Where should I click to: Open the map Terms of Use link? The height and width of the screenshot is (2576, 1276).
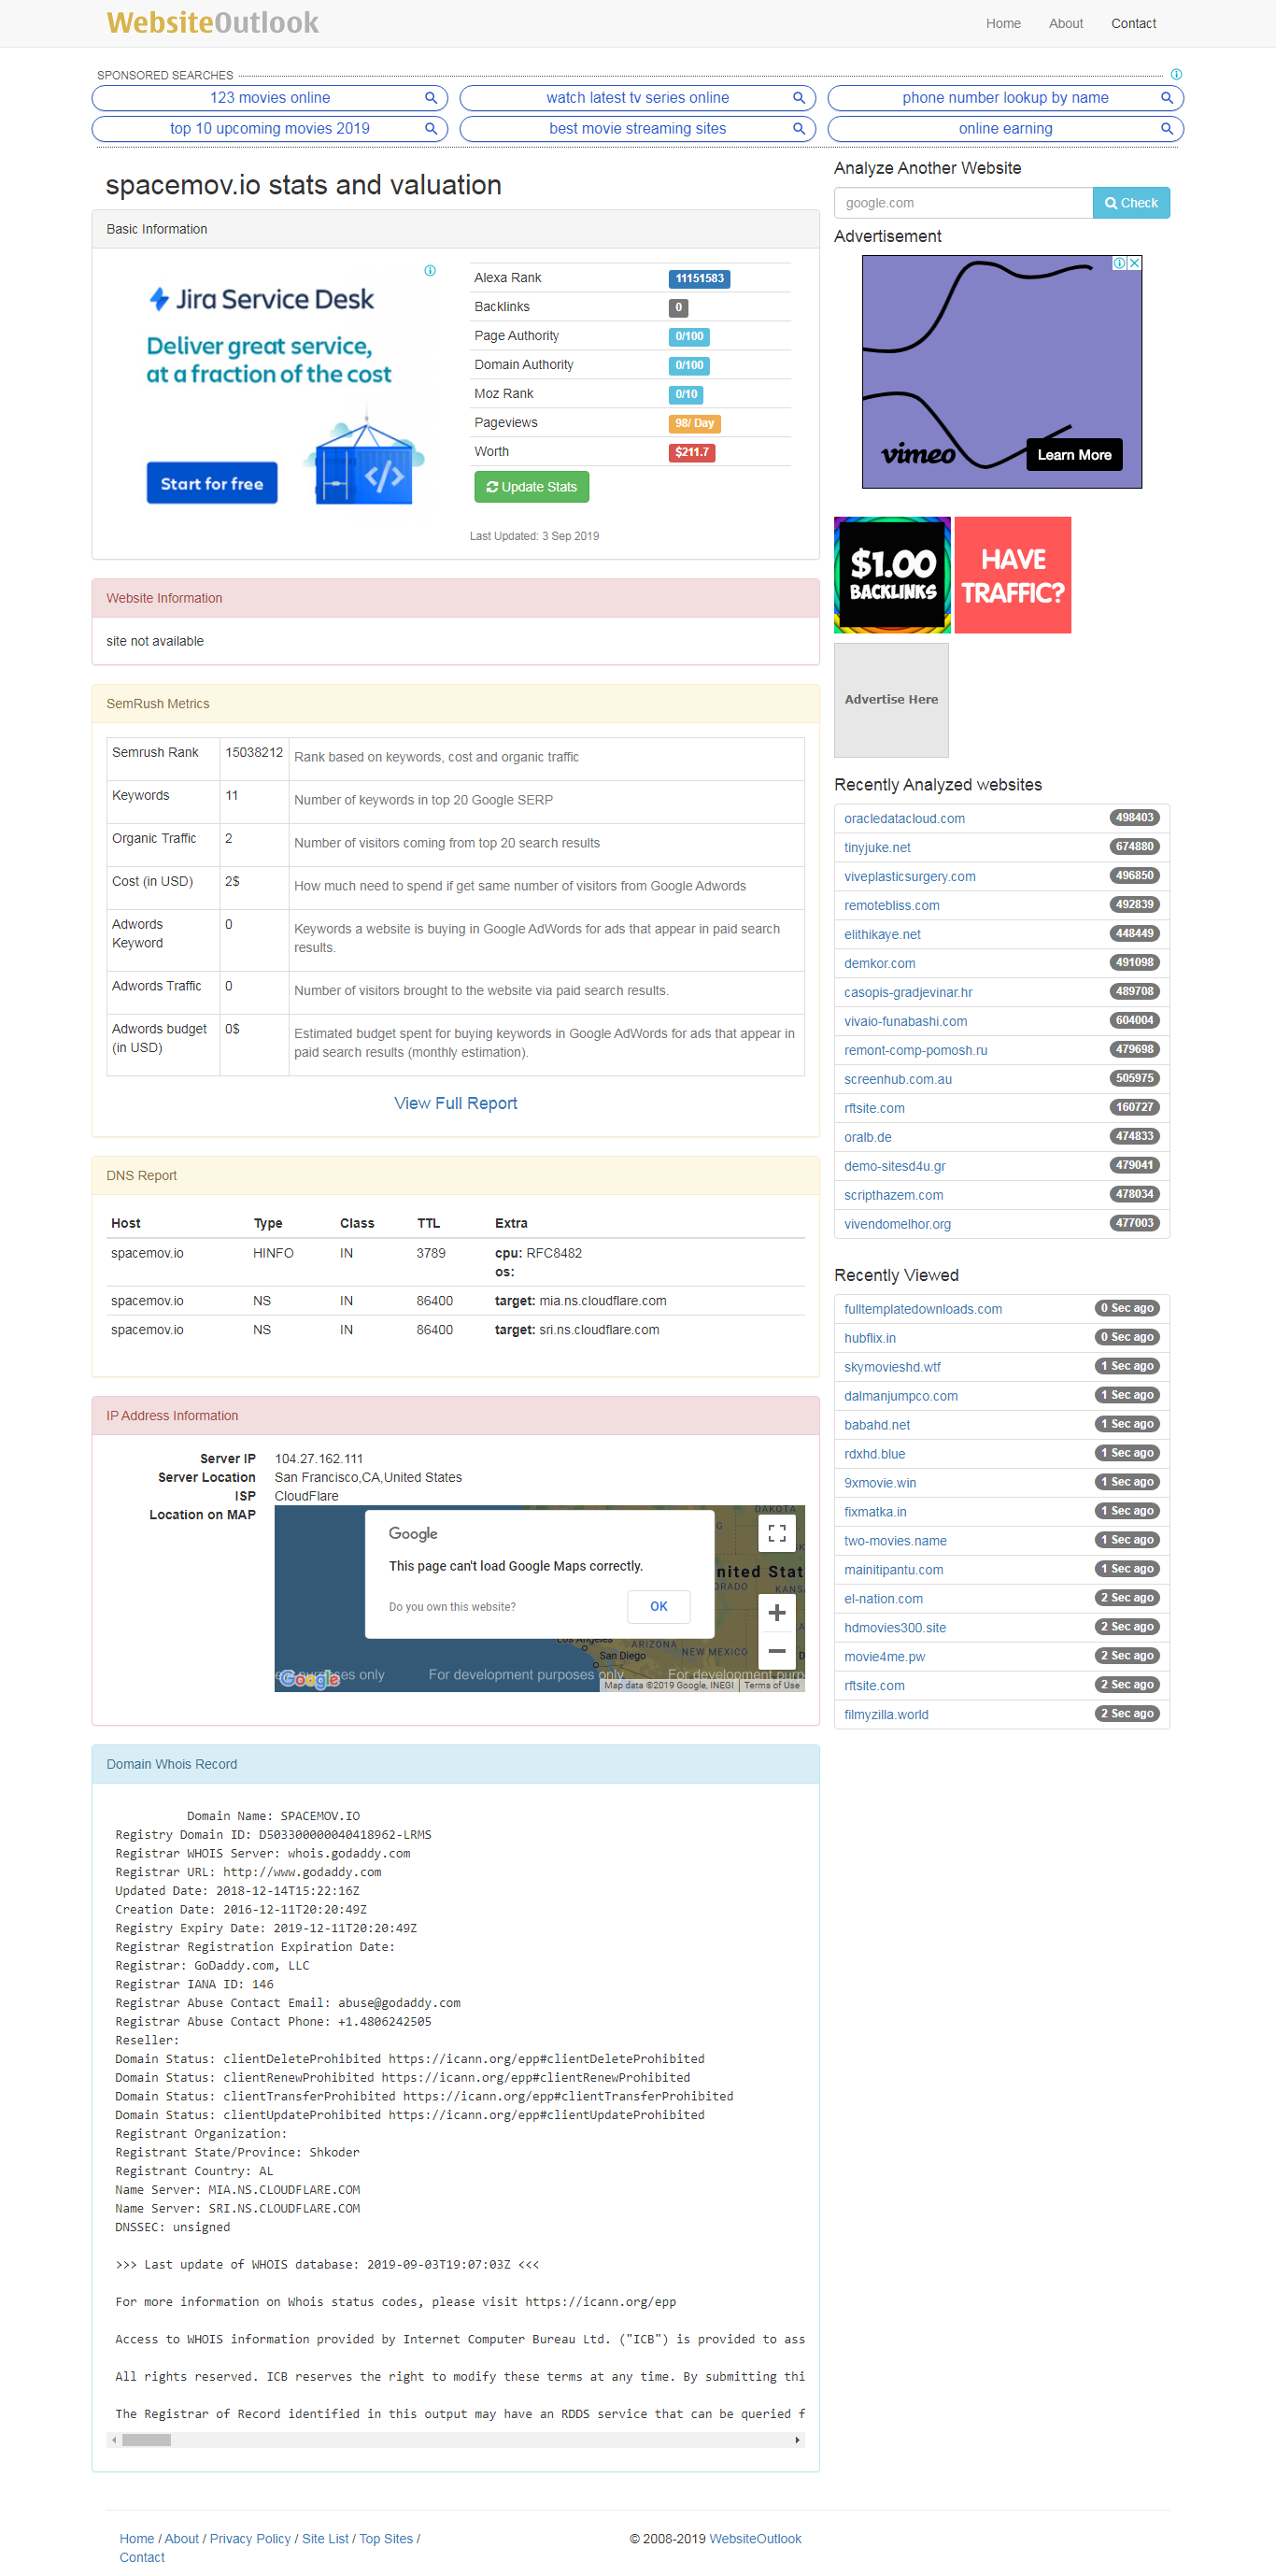(772, 1685)
